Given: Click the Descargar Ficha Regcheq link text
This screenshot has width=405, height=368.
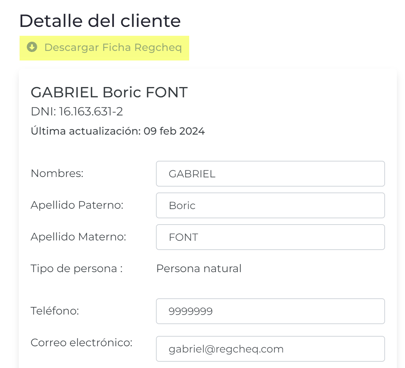Looking at the screenshot, I should point(113,48).
